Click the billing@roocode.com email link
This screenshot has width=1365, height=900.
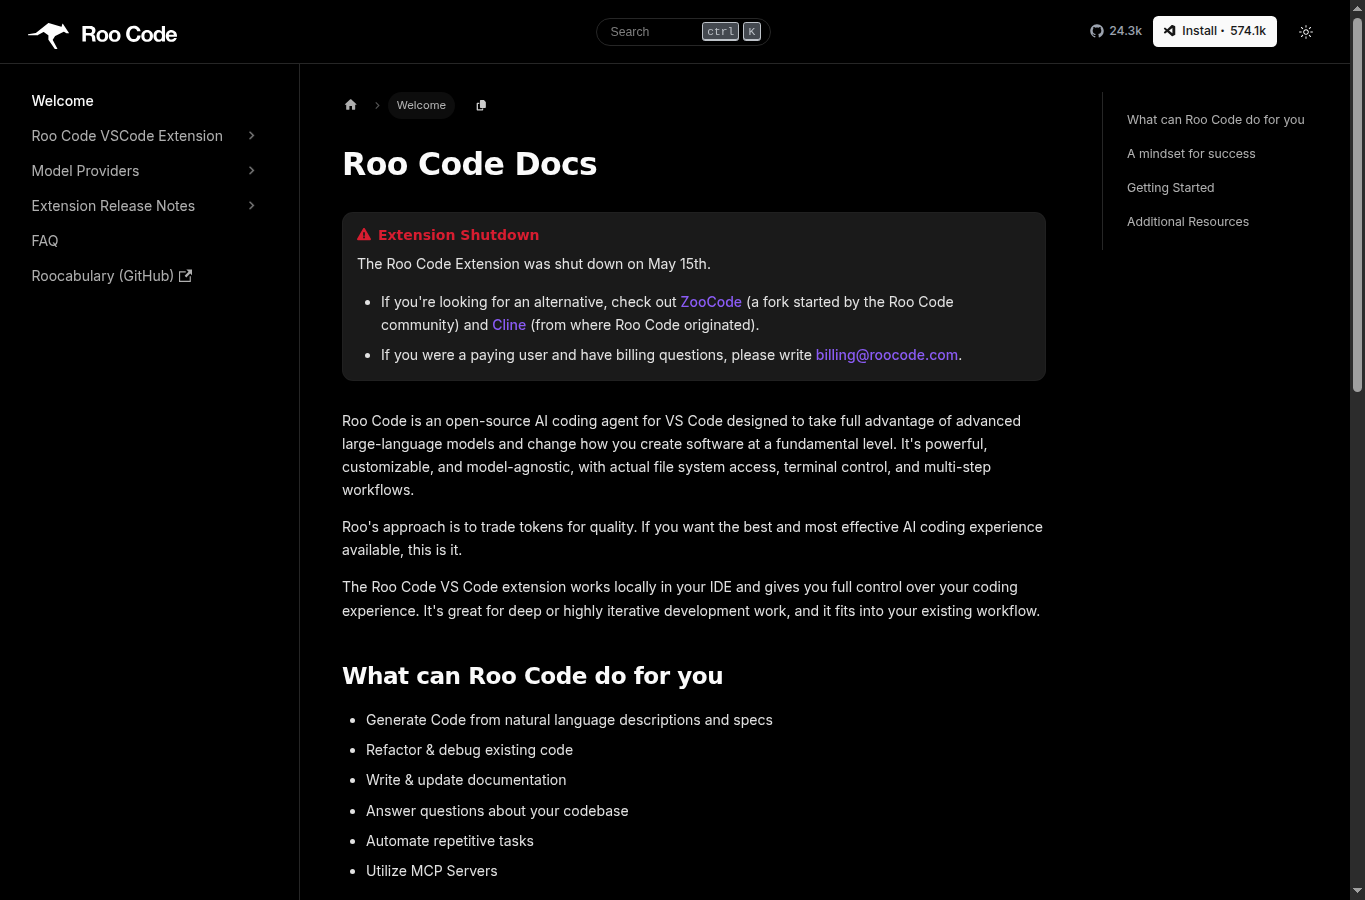(x=887, y=355)
